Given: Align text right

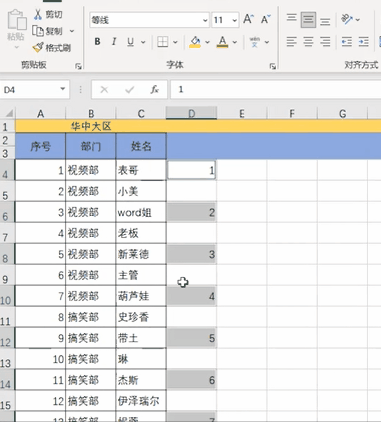Looking at the screenshot, I should (x=325, y=42).
